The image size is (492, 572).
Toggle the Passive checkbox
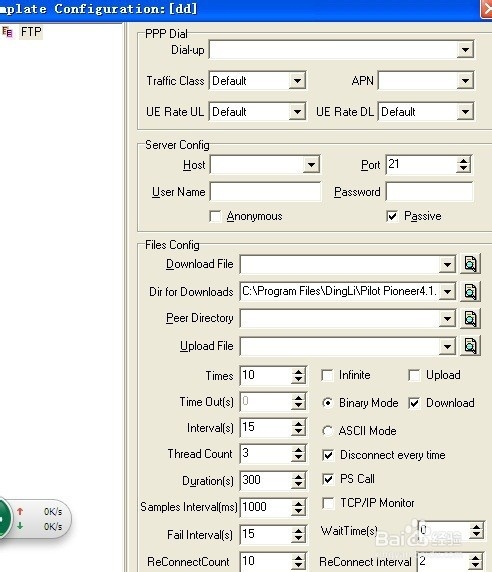(x=392, y=216)
